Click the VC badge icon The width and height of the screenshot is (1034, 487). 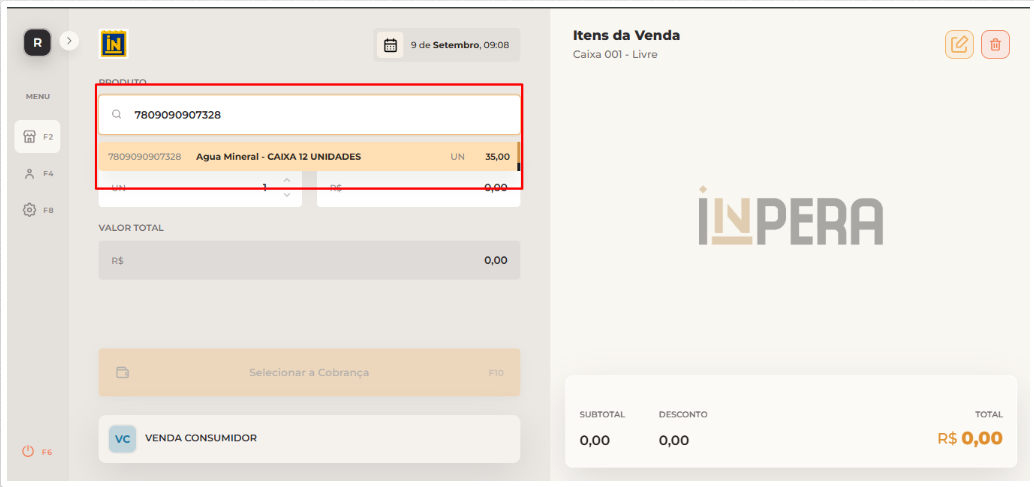click(x=123, y=439)
